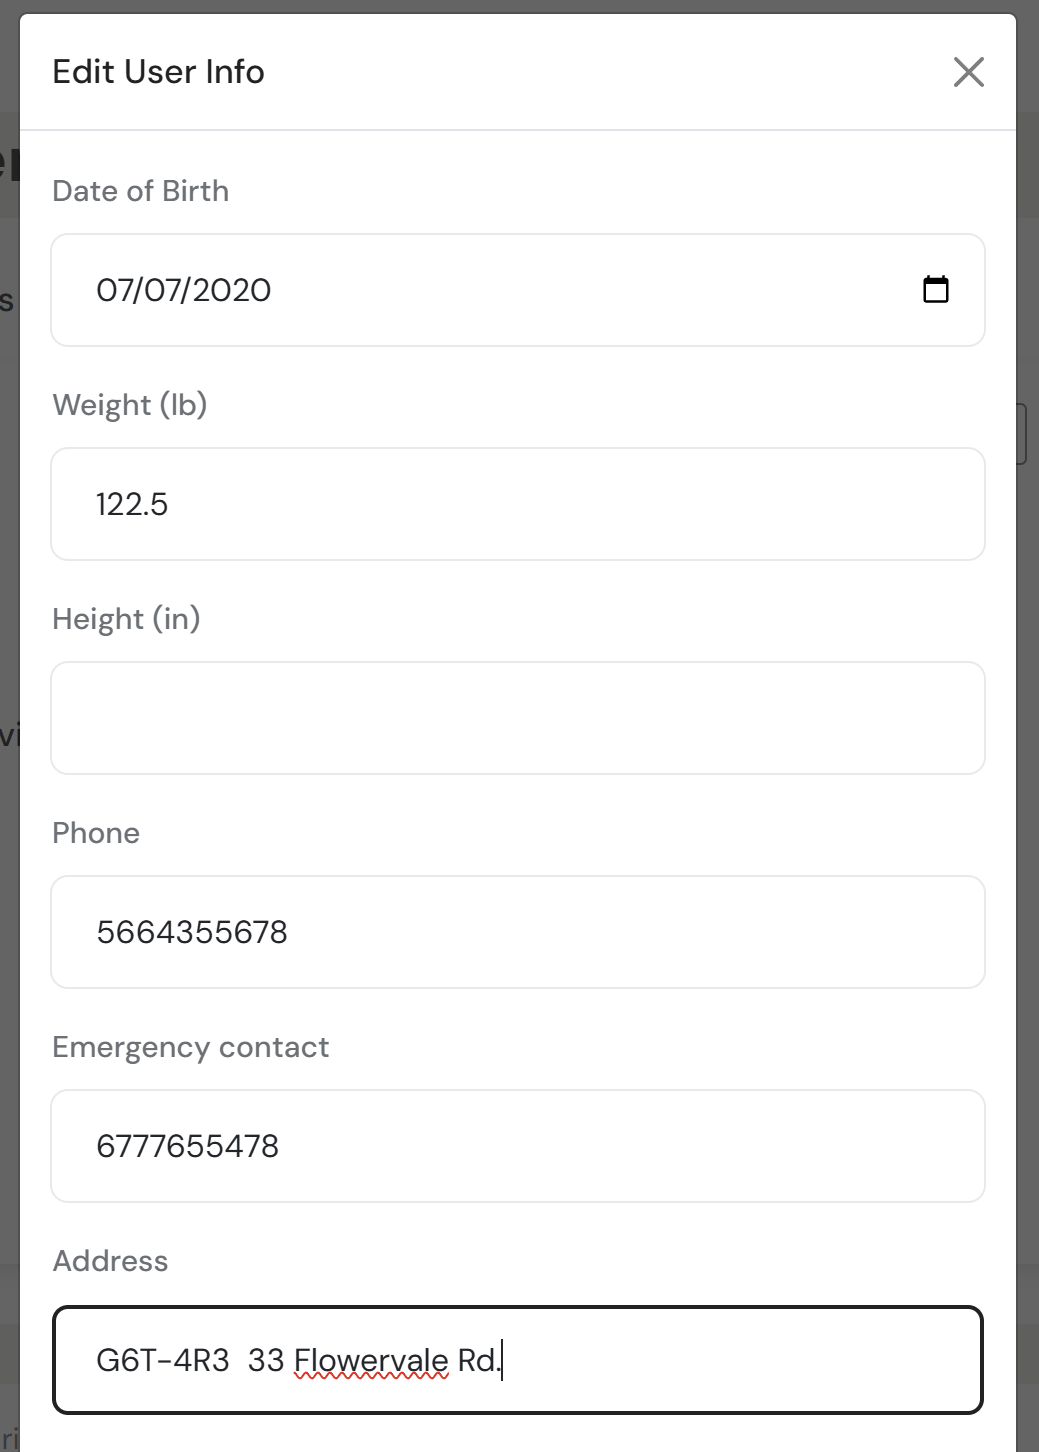Viewport: 1039px width, 1452px height.
Task: Select the year 2020 in the birth date
Action: click(x=231, y=291)
